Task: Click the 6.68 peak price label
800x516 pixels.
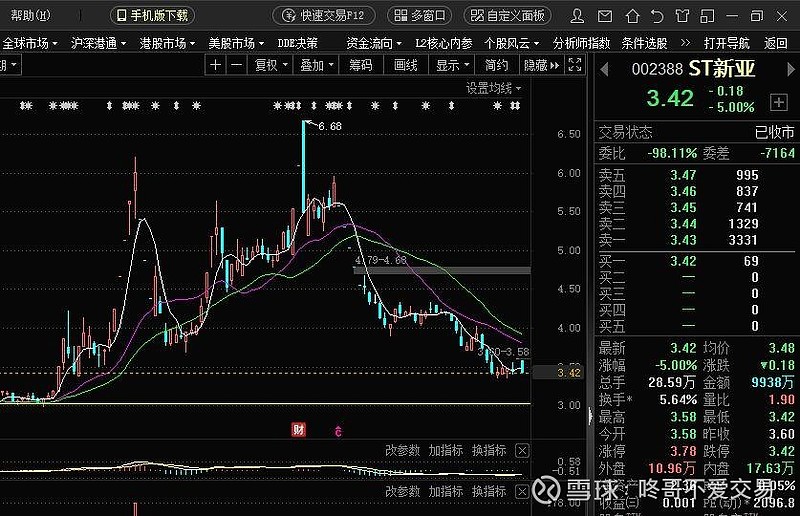Action: tap(330, 126)
